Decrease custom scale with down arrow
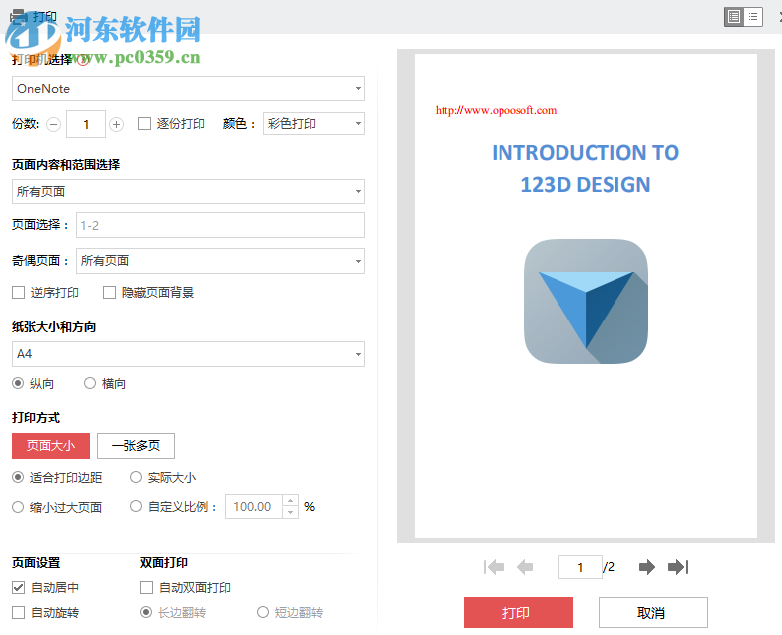782x635 pixels. click(290, 513)
